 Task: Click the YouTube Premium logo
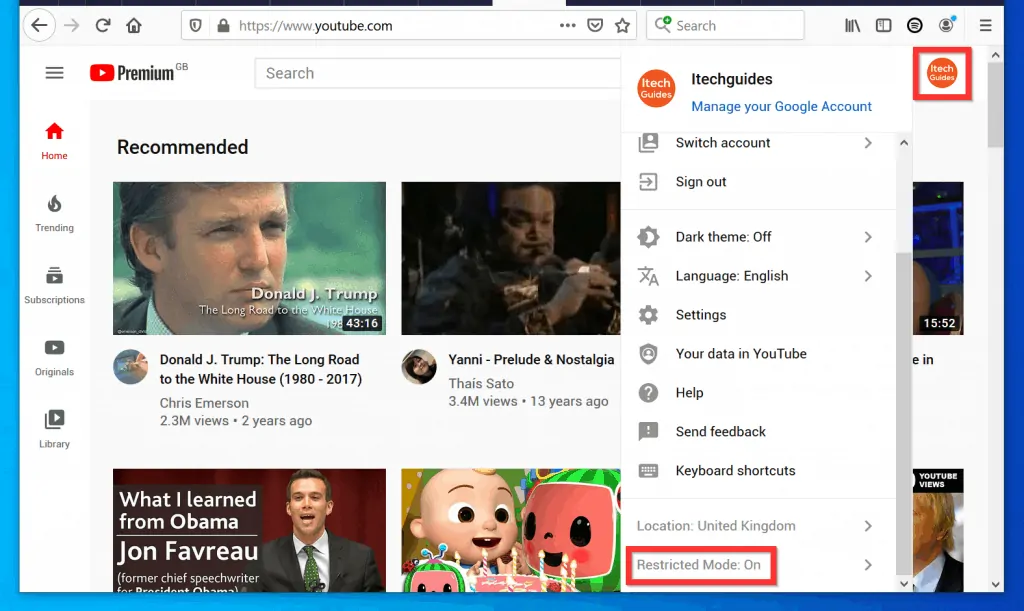coord(138,72)
